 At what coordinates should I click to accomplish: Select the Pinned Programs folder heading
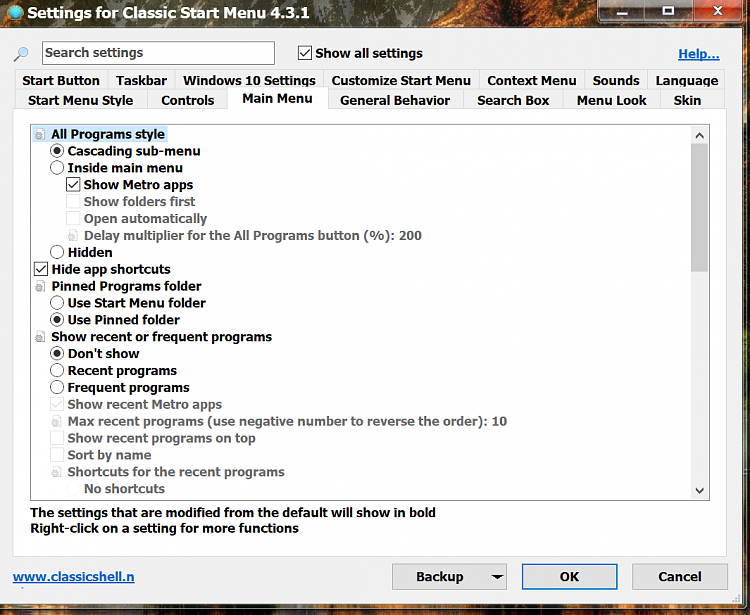pyautogui.click(x=127, y=286)
